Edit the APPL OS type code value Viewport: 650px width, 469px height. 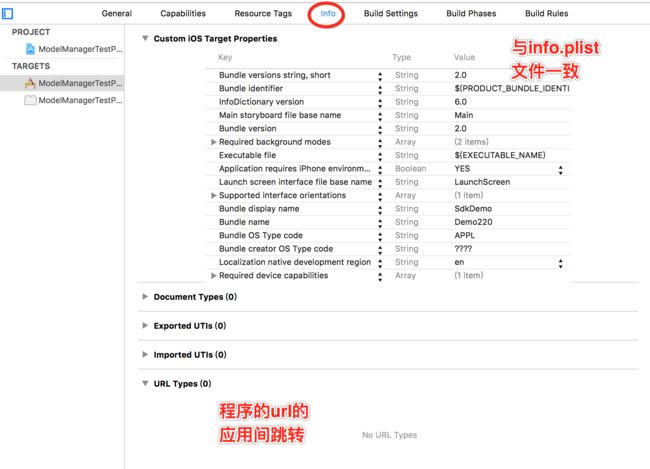point(465,235)
